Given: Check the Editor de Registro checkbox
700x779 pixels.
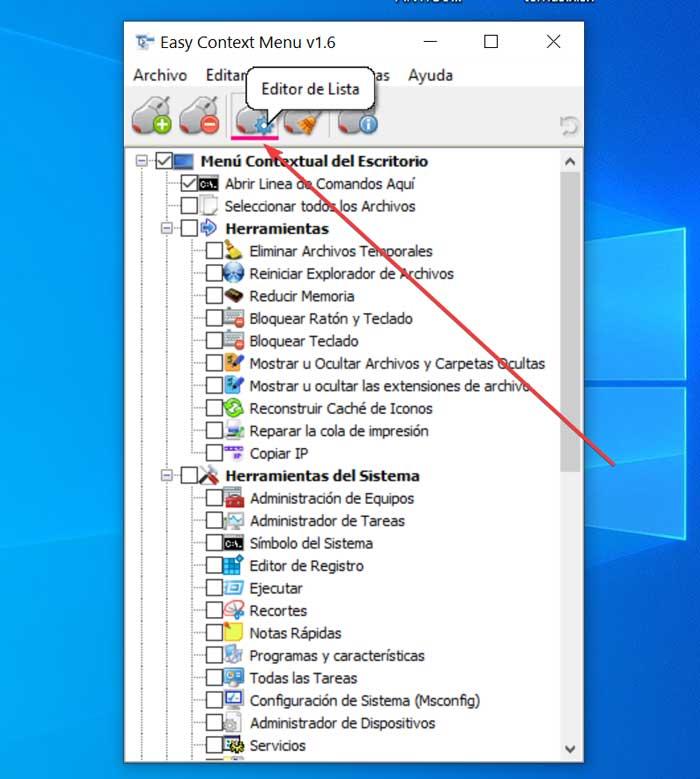Looking at the screenshot, I should 214,565.
